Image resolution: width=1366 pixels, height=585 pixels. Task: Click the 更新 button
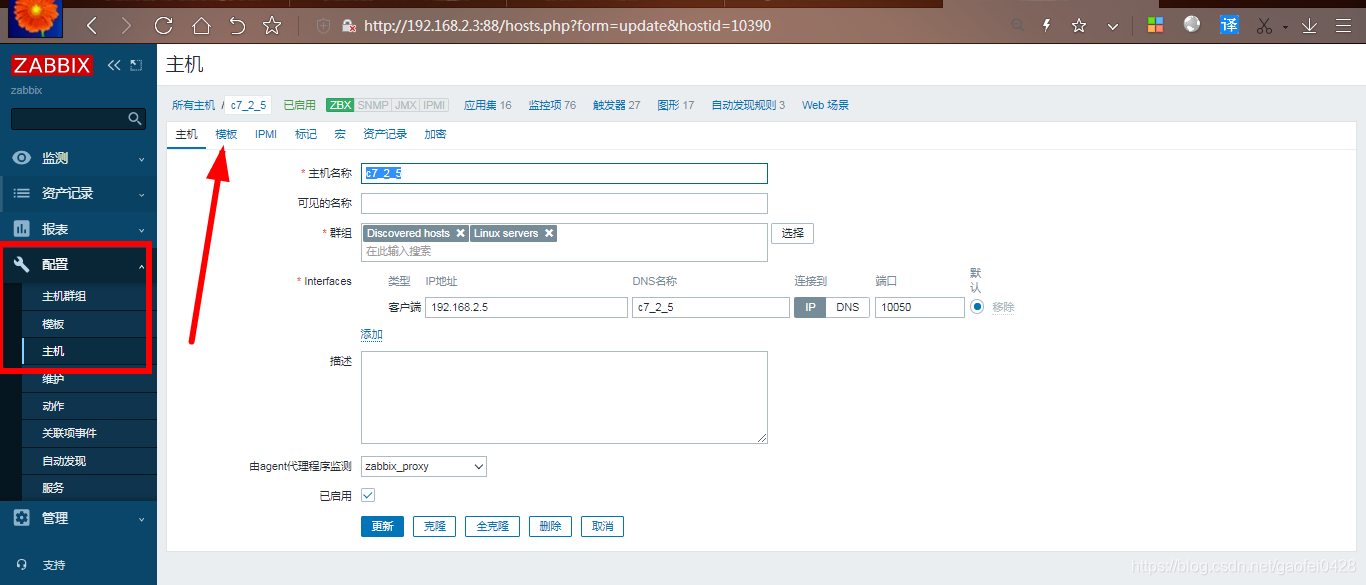coord(382,526)
